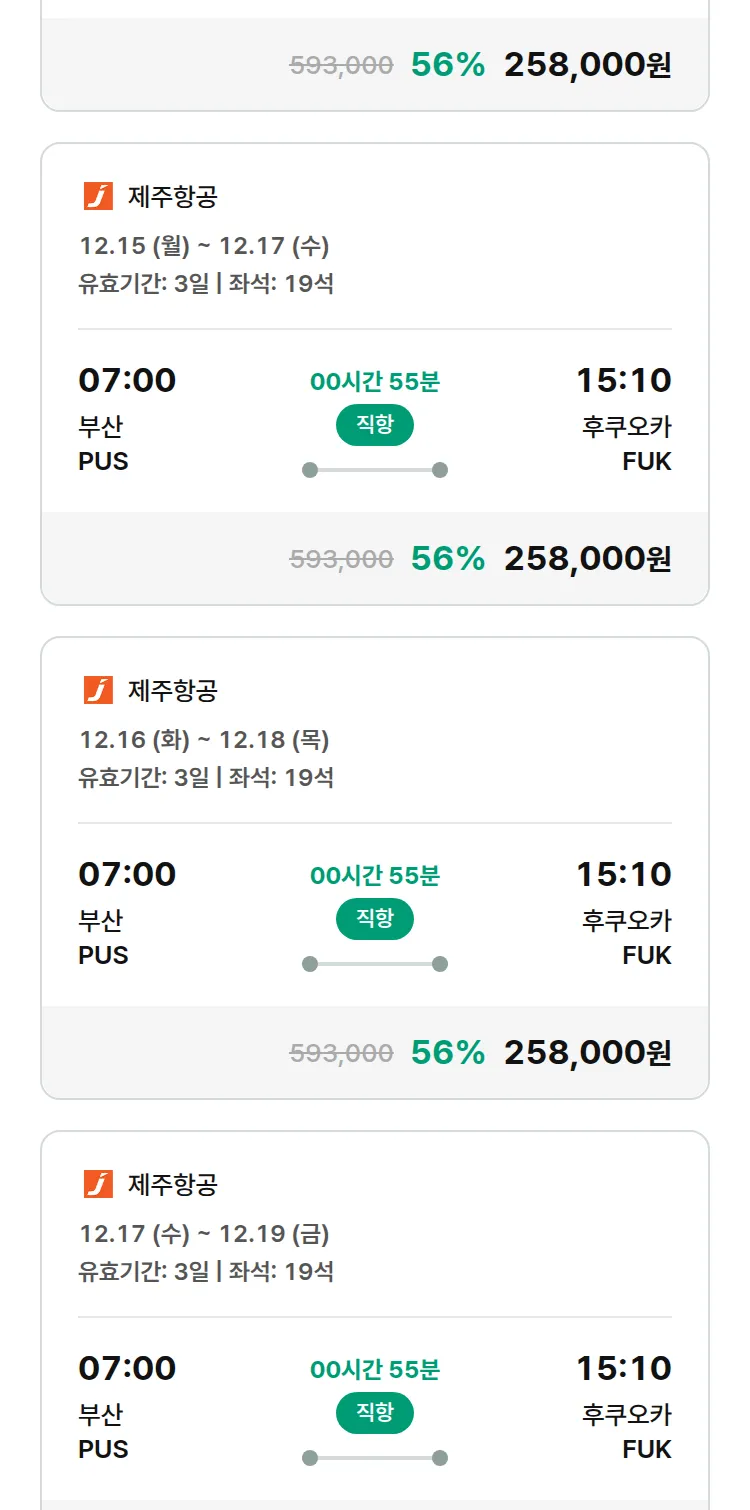This screenshot has height=1510, width=750.
Task: Select the 258,000원 price on the 12.16 flight
Action: pos(587,1053)
